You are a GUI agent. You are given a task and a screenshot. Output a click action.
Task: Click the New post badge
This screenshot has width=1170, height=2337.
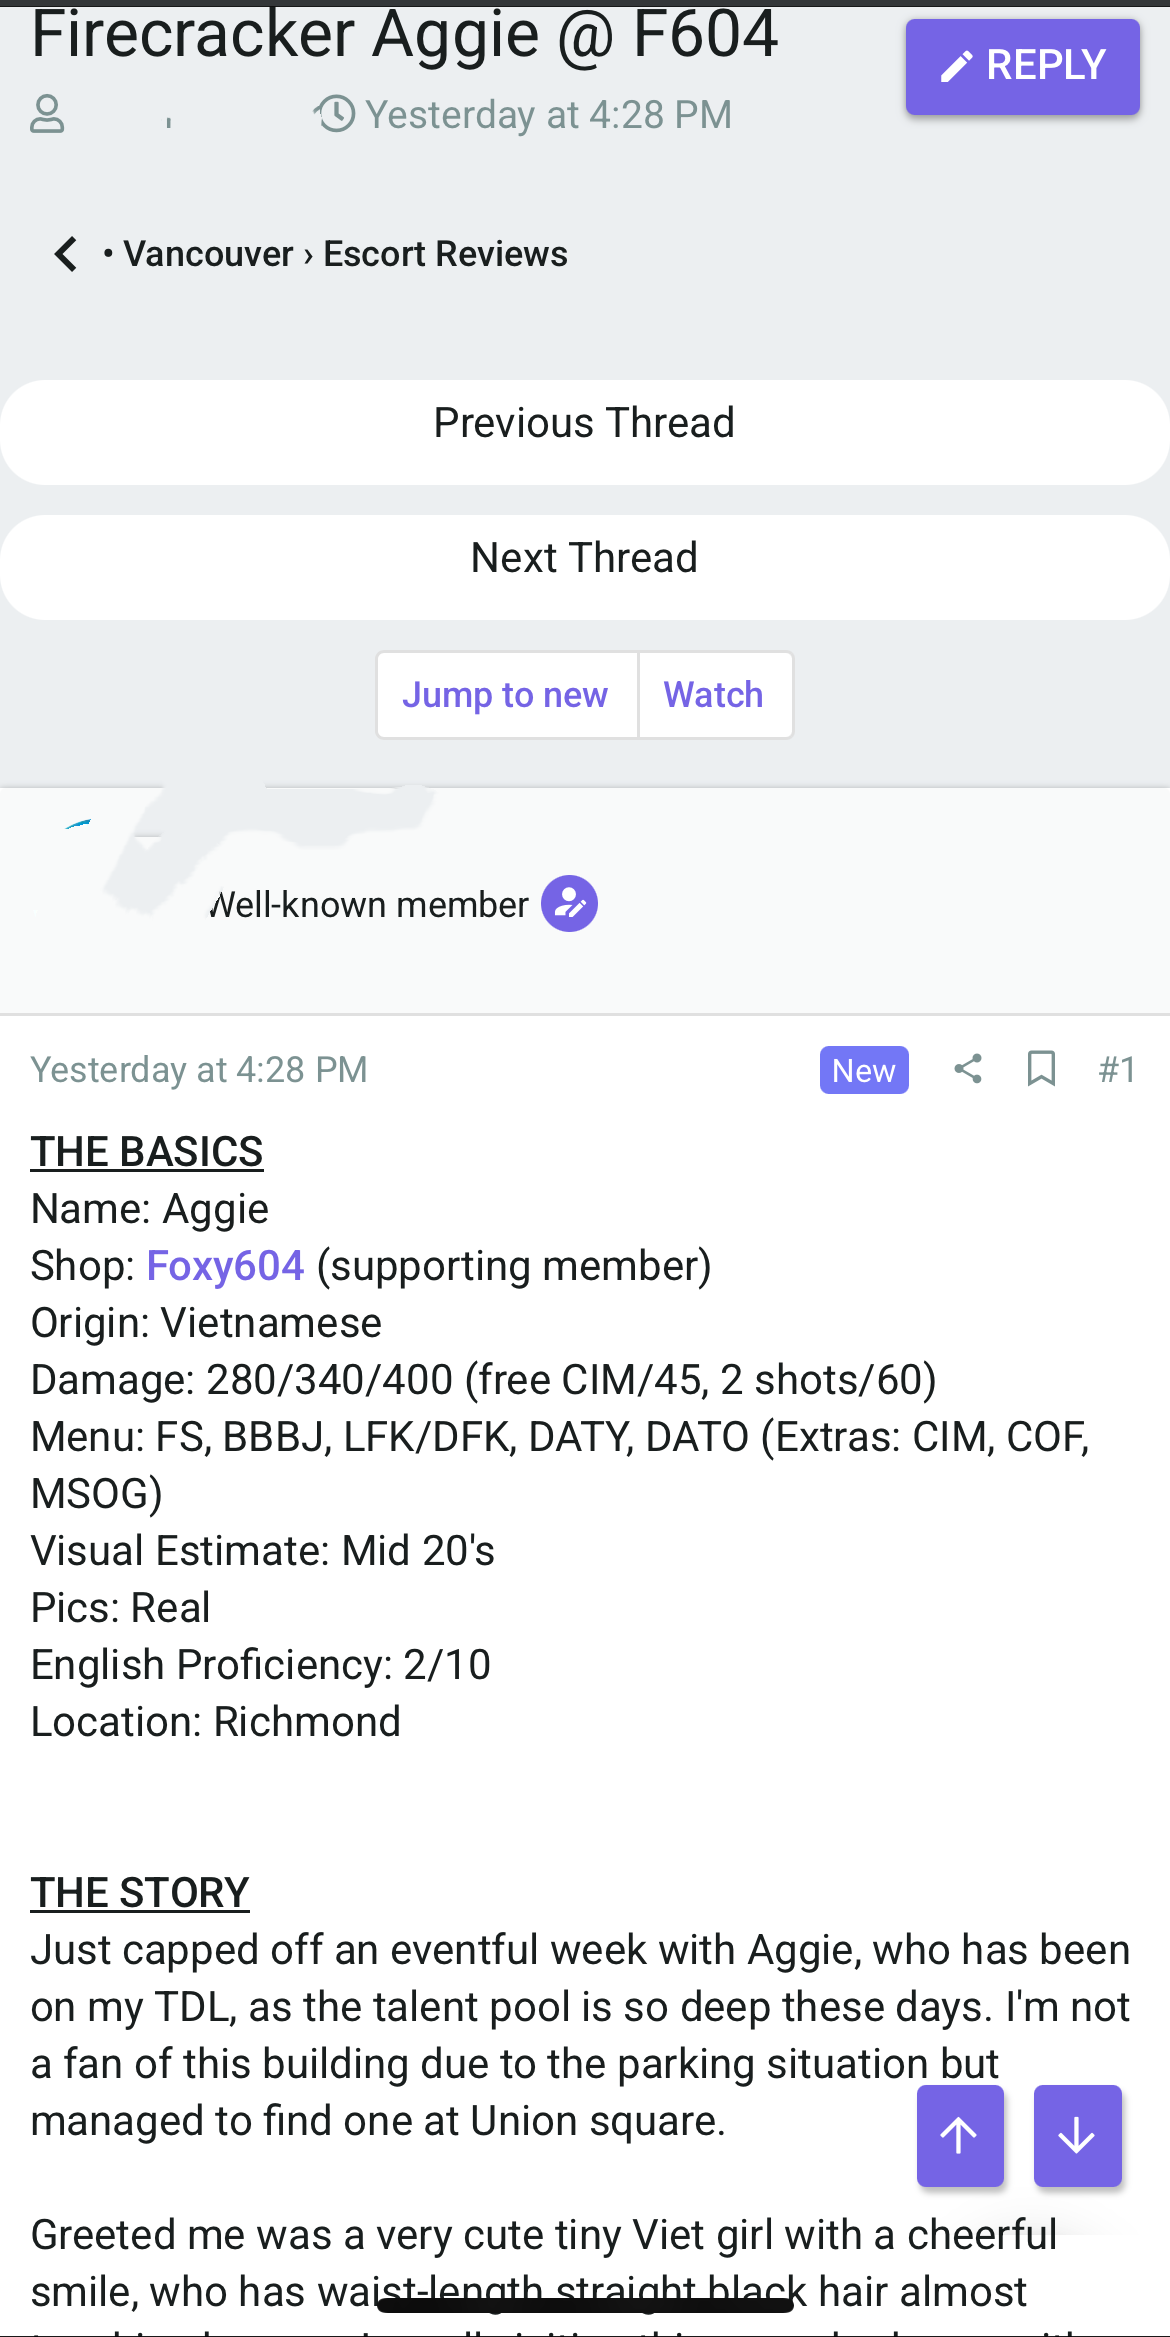(864, 1070)
